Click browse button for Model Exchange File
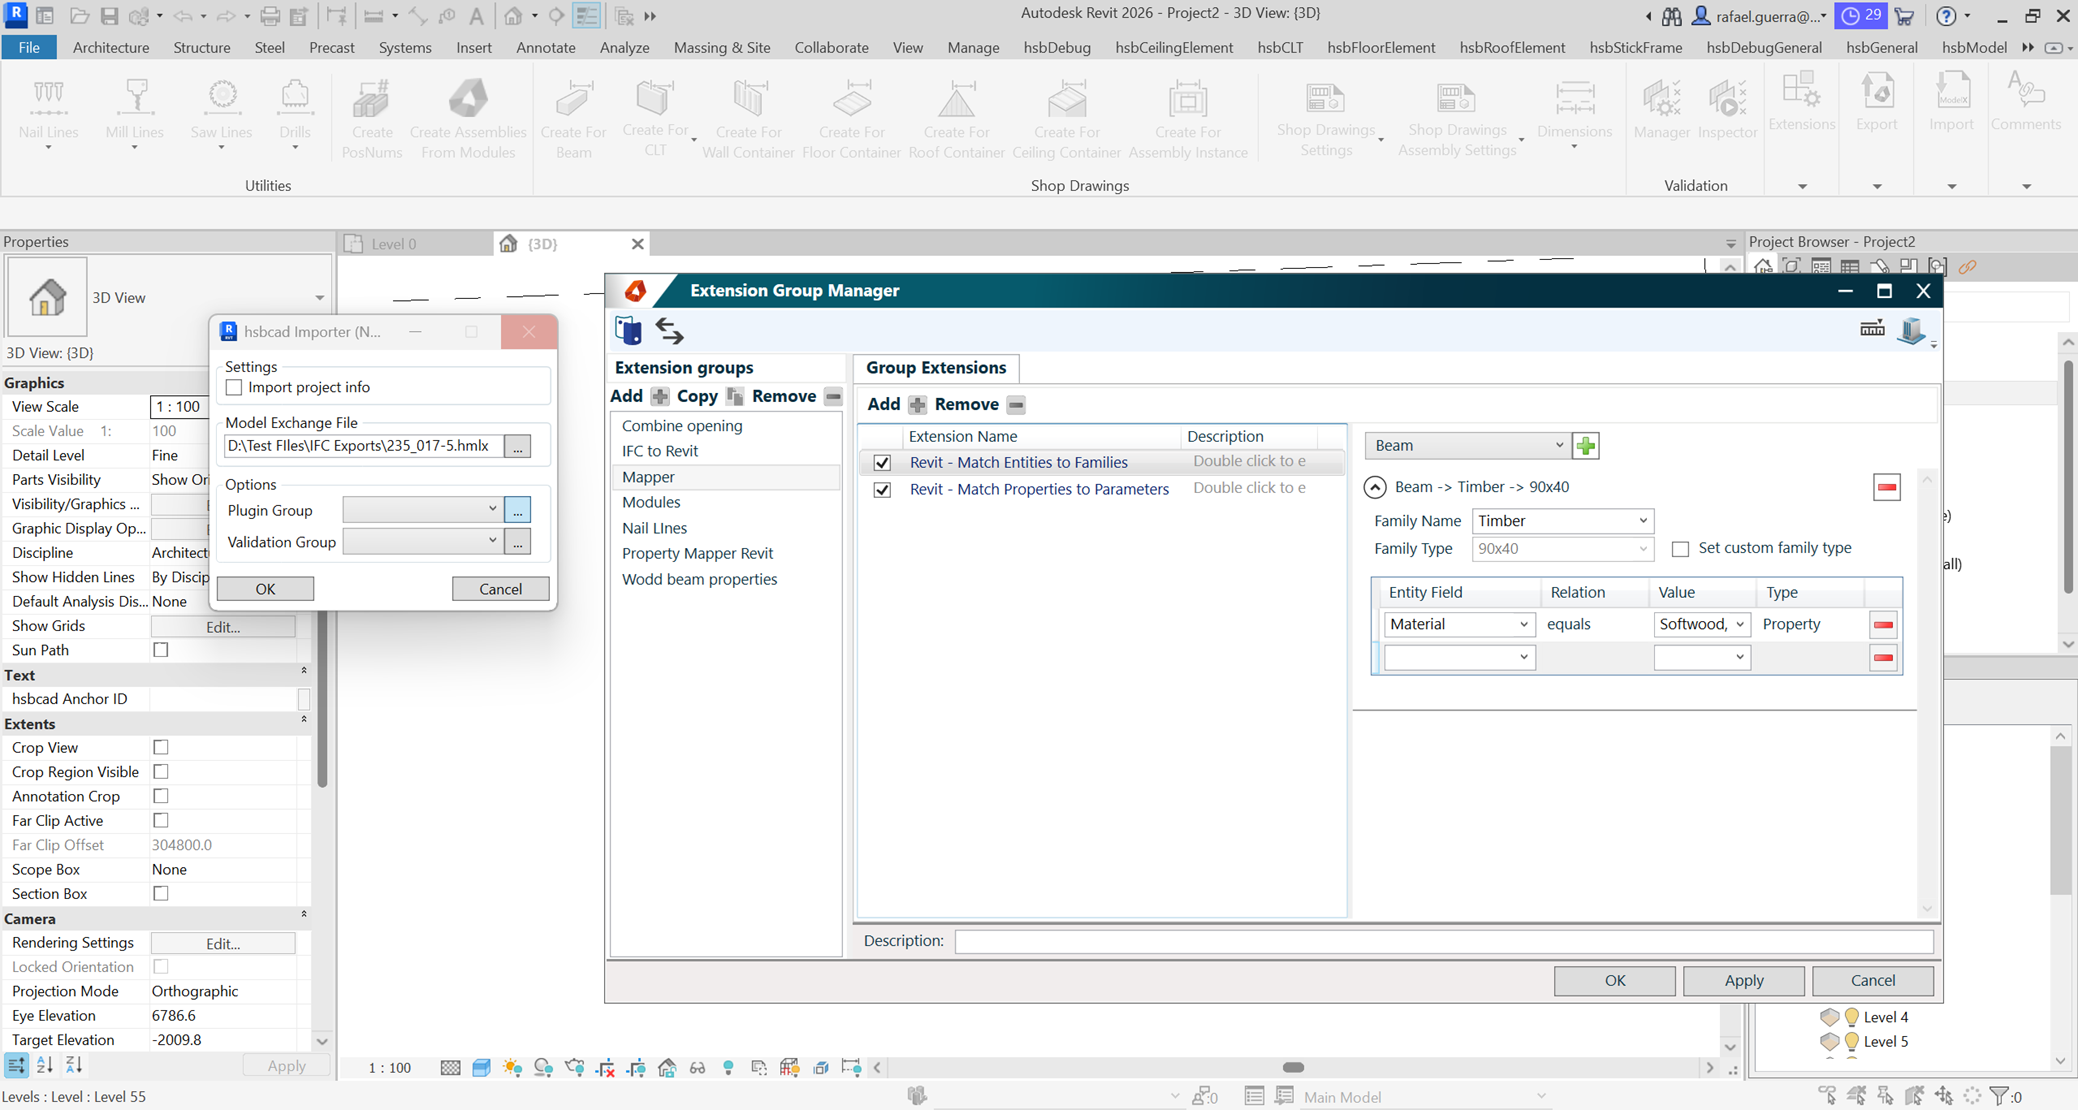The width and height of the screenshot is (2078, 1110). click(x=517, y=447)
